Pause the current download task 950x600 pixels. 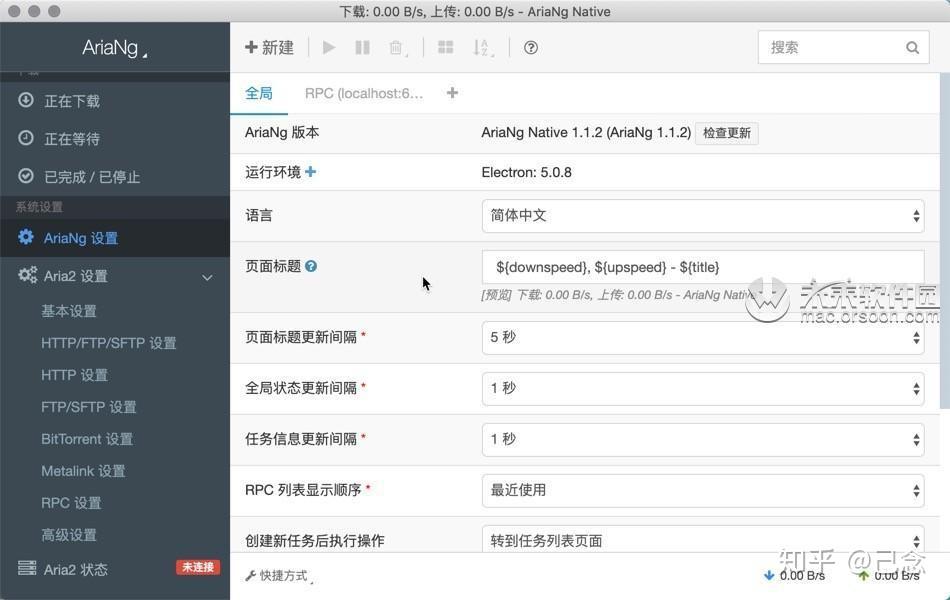click(362, 47)
